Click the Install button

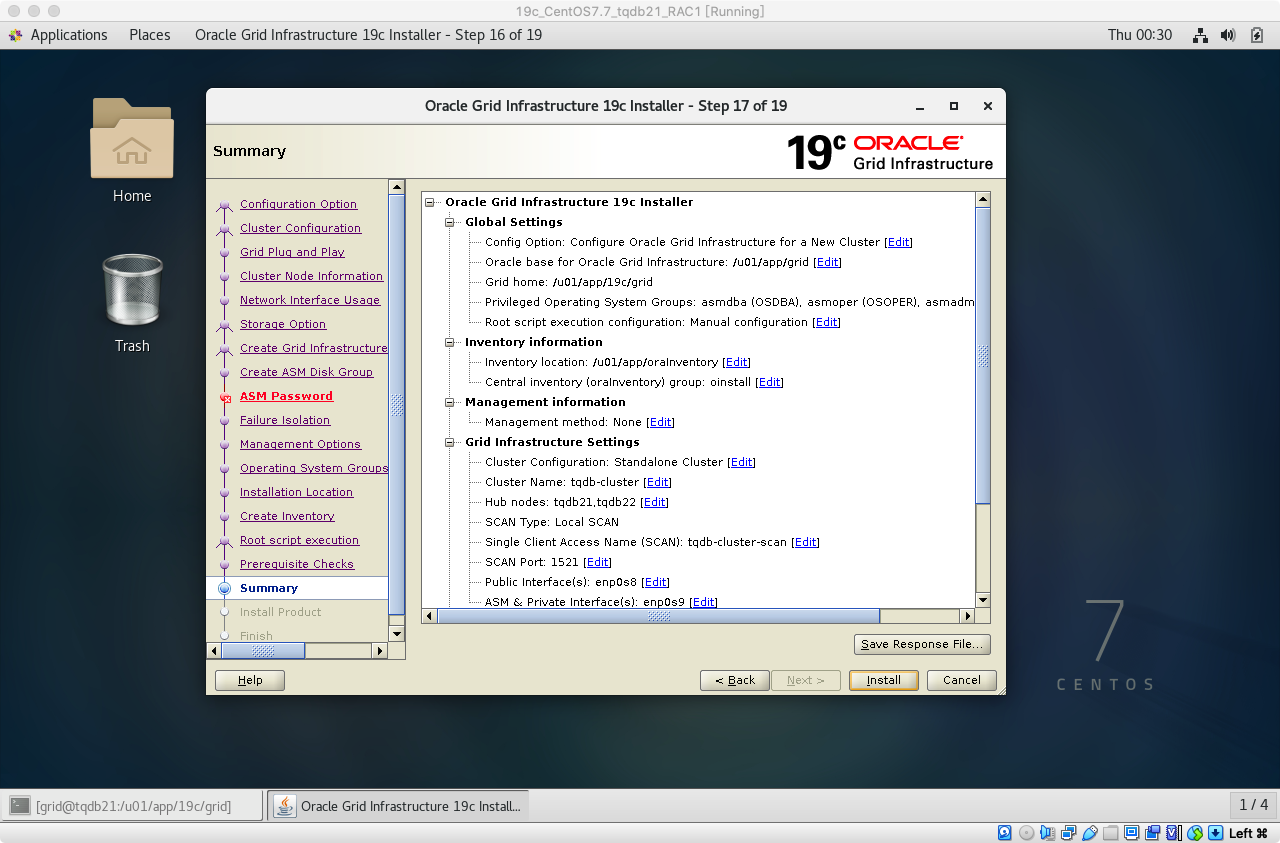coord(883,680)
